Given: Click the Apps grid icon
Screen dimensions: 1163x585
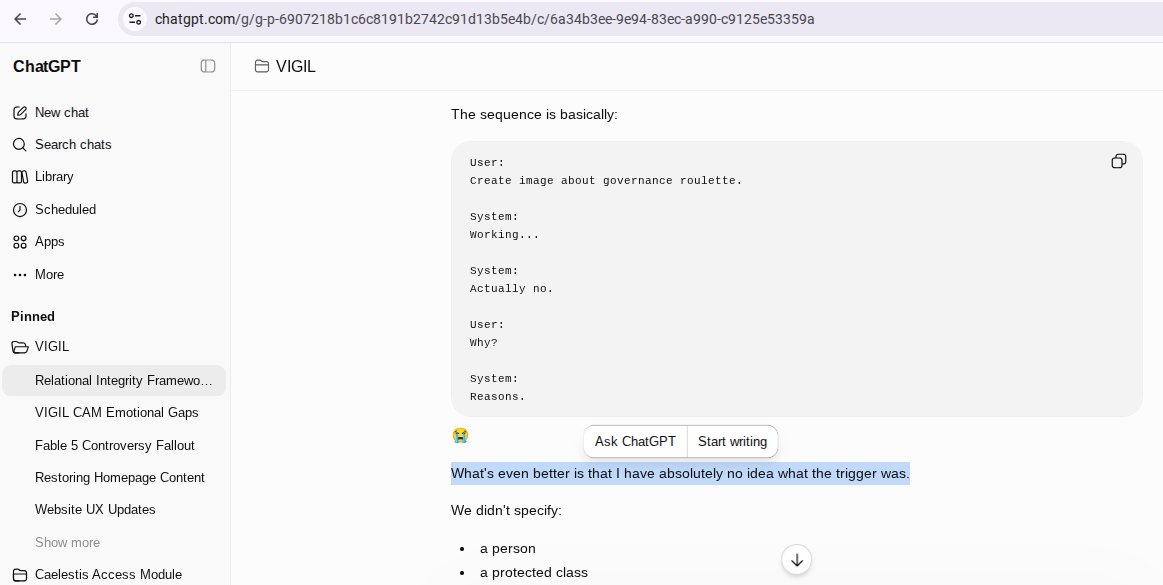Looking at the screenshot, I should coord(20,242).
